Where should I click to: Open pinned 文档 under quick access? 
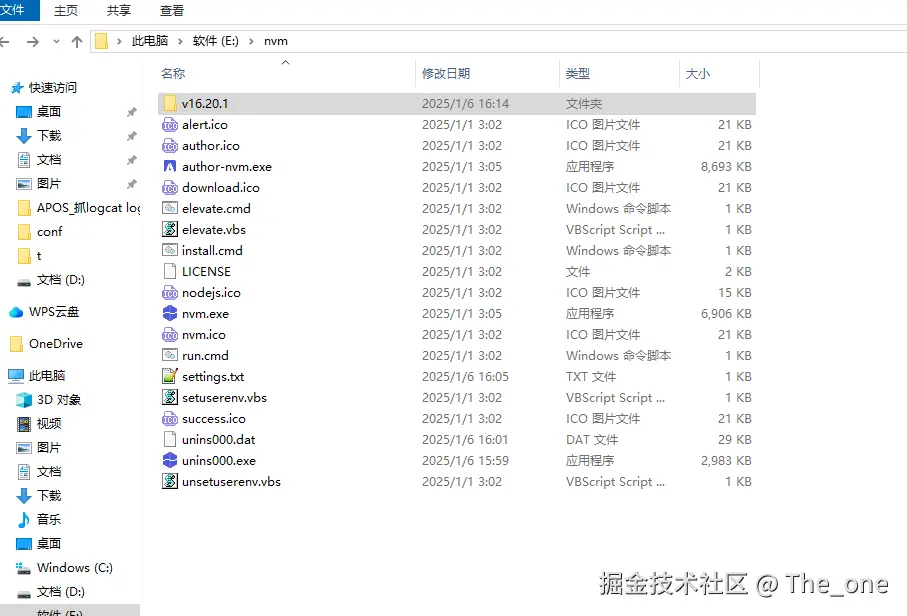49,160
